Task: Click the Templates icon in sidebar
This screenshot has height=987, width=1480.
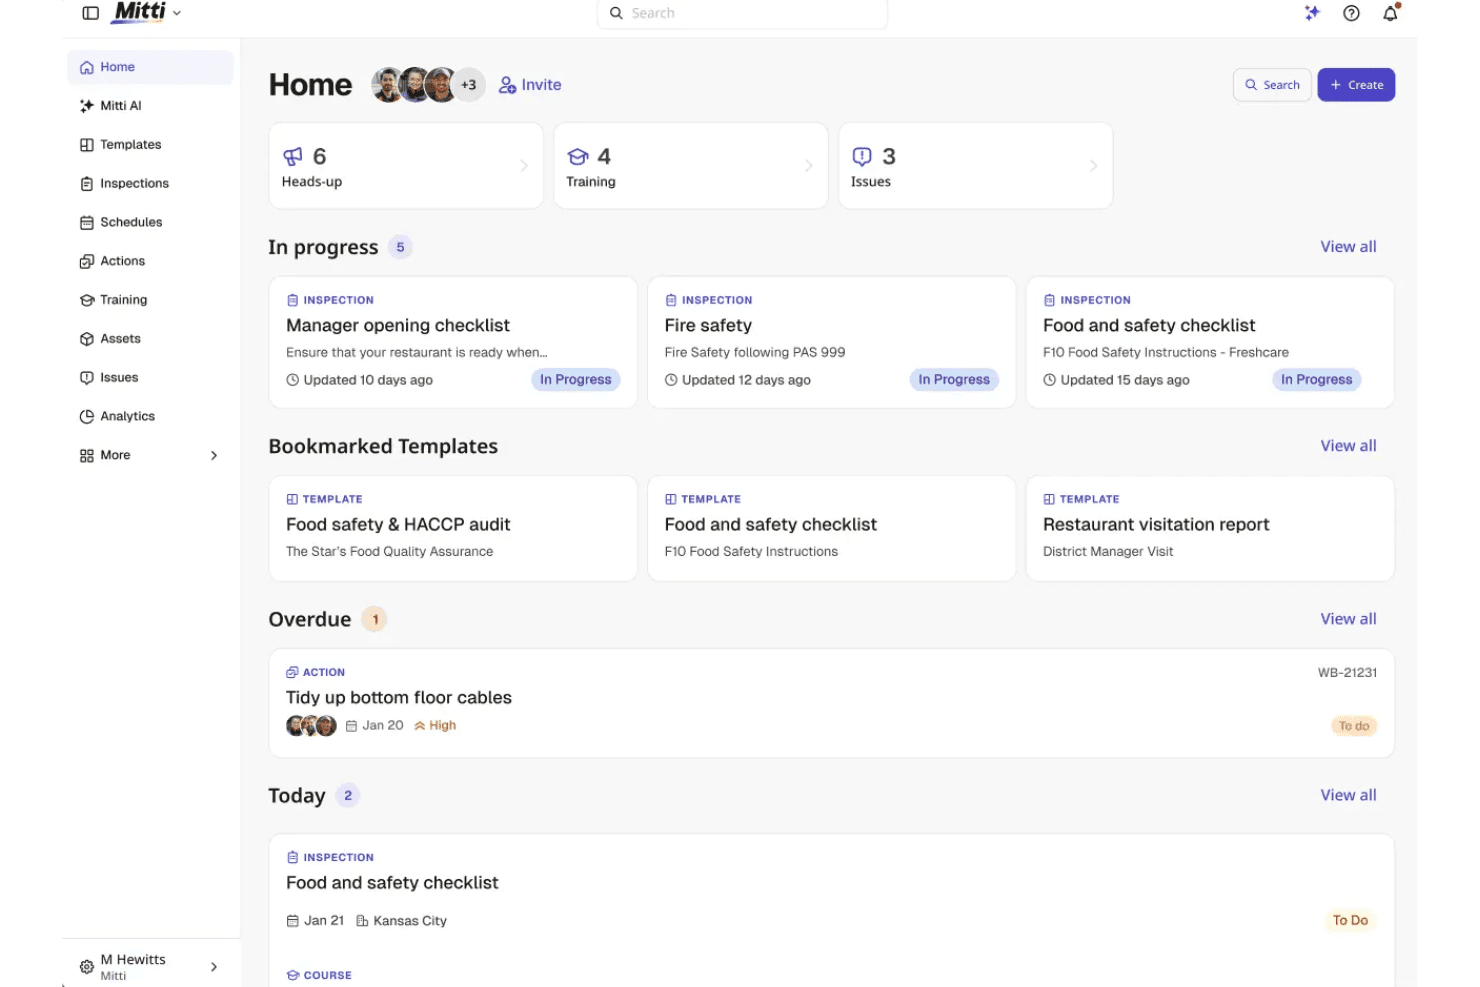Action: click(87, 145)
